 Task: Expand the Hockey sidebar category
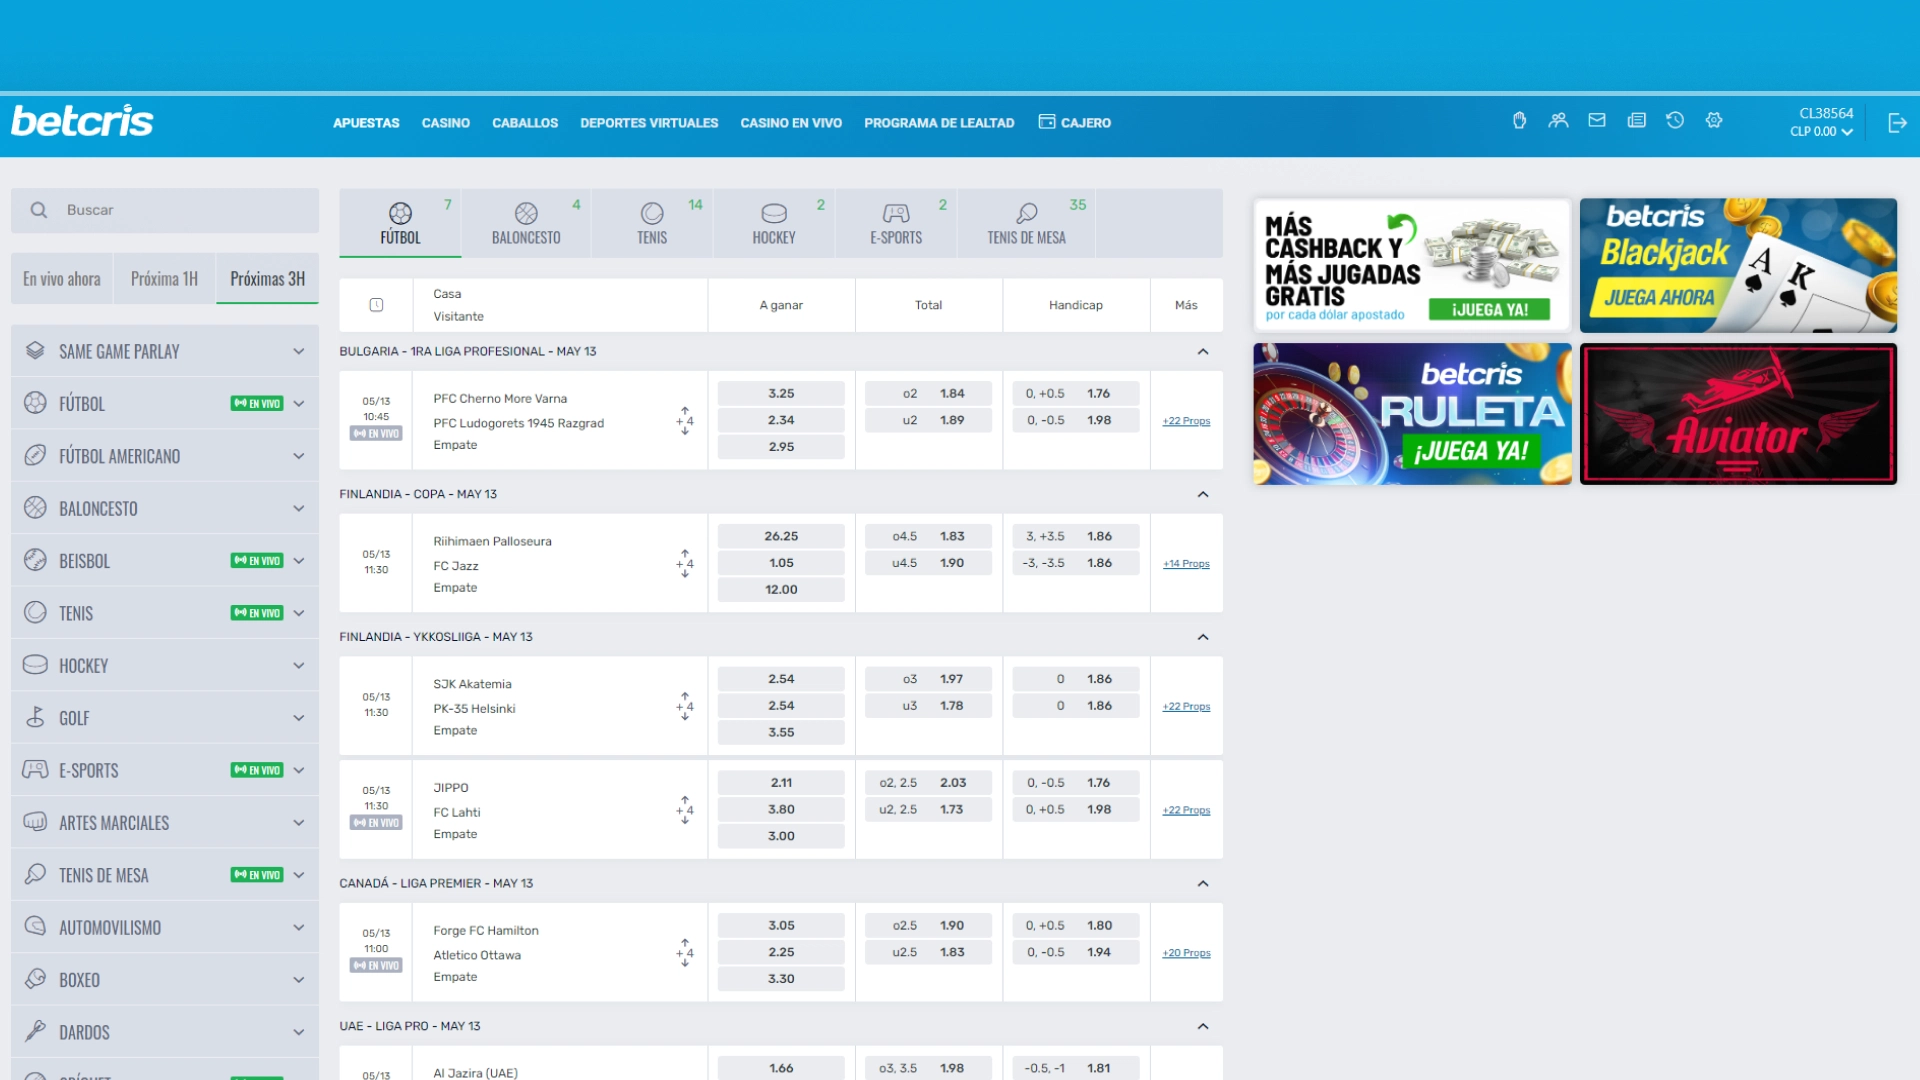298,665
